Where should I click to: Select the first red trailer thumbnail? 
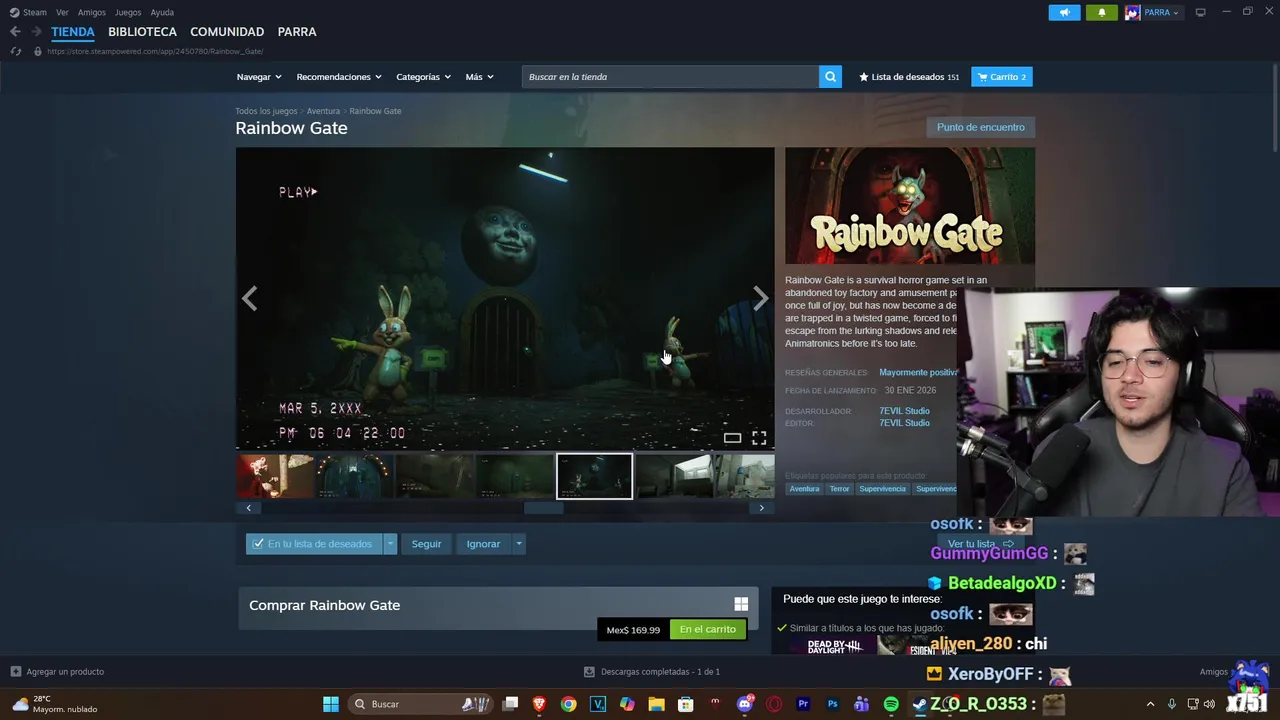pyautogui.click(x=275, y=476)
